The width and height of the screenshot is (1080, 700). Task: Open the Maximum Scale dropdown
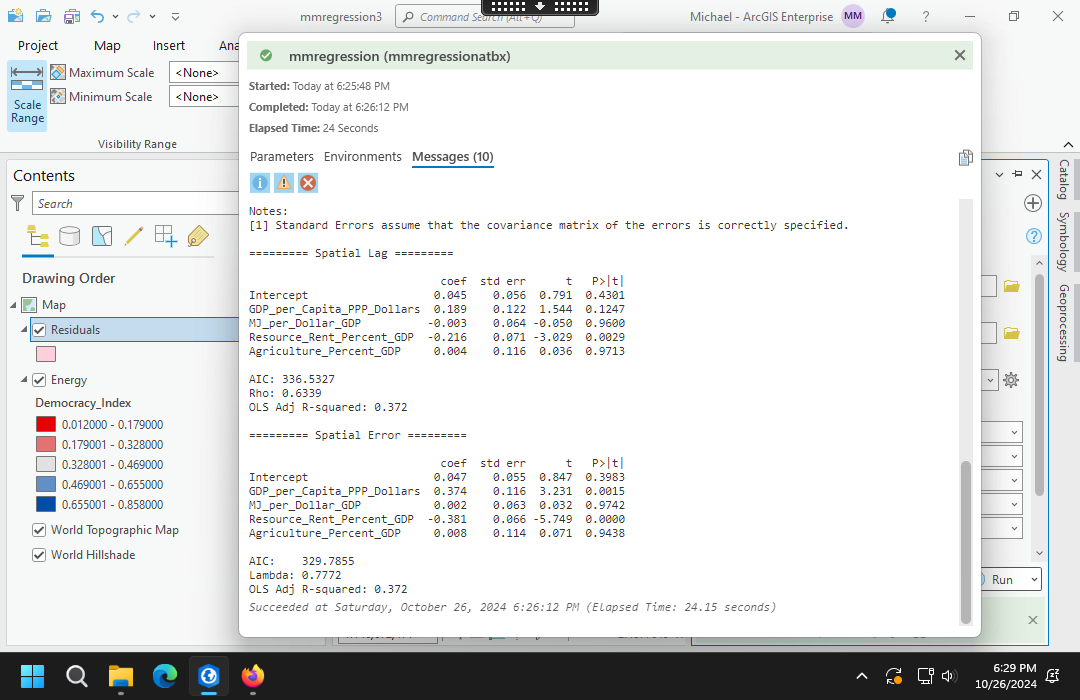[209, 72]
